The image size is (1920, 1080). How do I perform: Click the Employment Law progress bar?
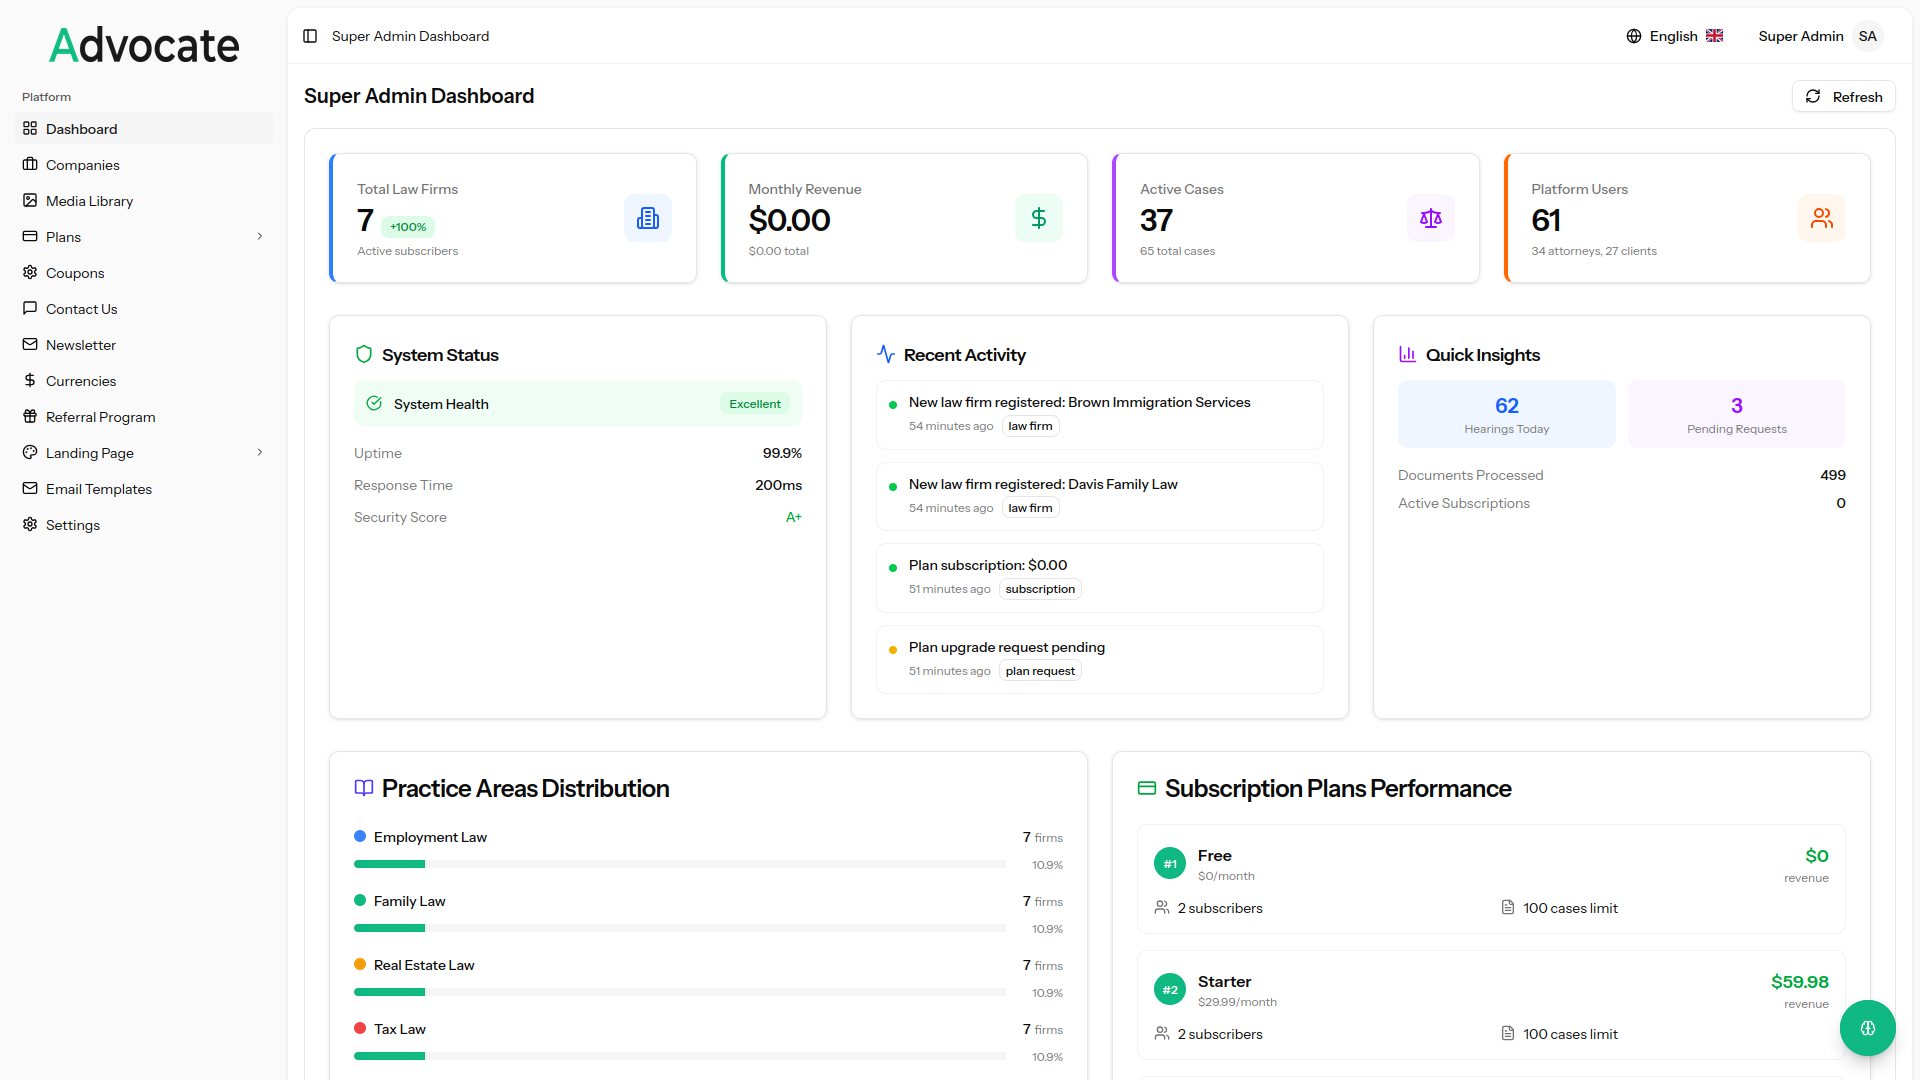[x=680, y=864]
